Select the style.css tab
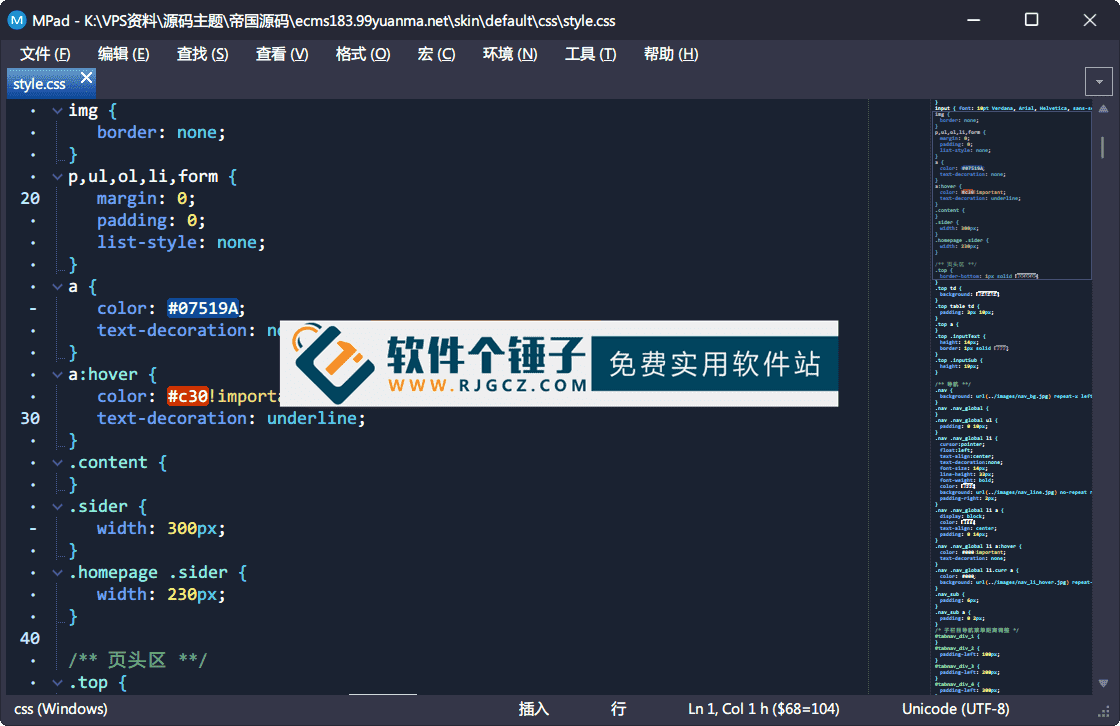The width and height of the screenshot is (1120, 726). [x=42, y=83]
